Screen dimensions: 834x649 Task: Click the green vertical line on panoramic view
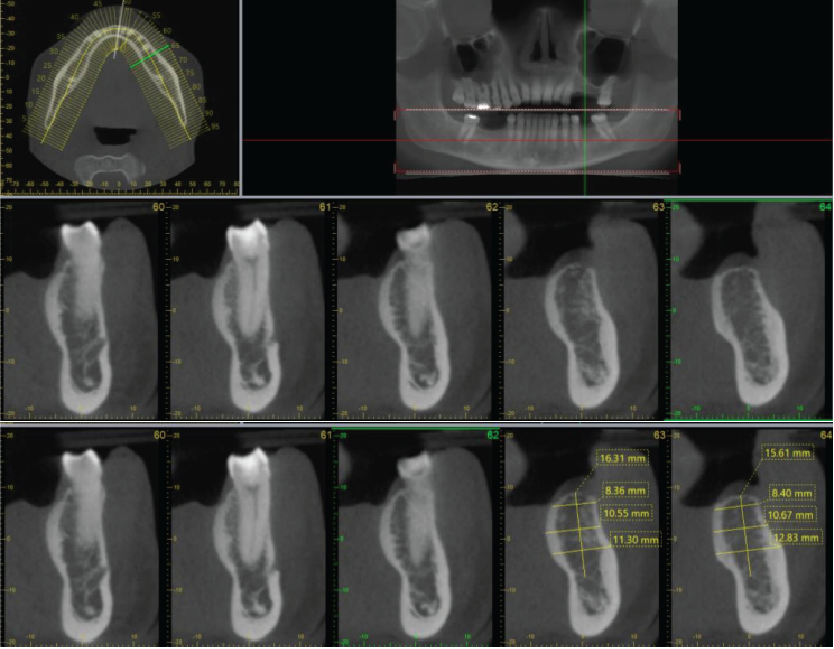[585, 60]
